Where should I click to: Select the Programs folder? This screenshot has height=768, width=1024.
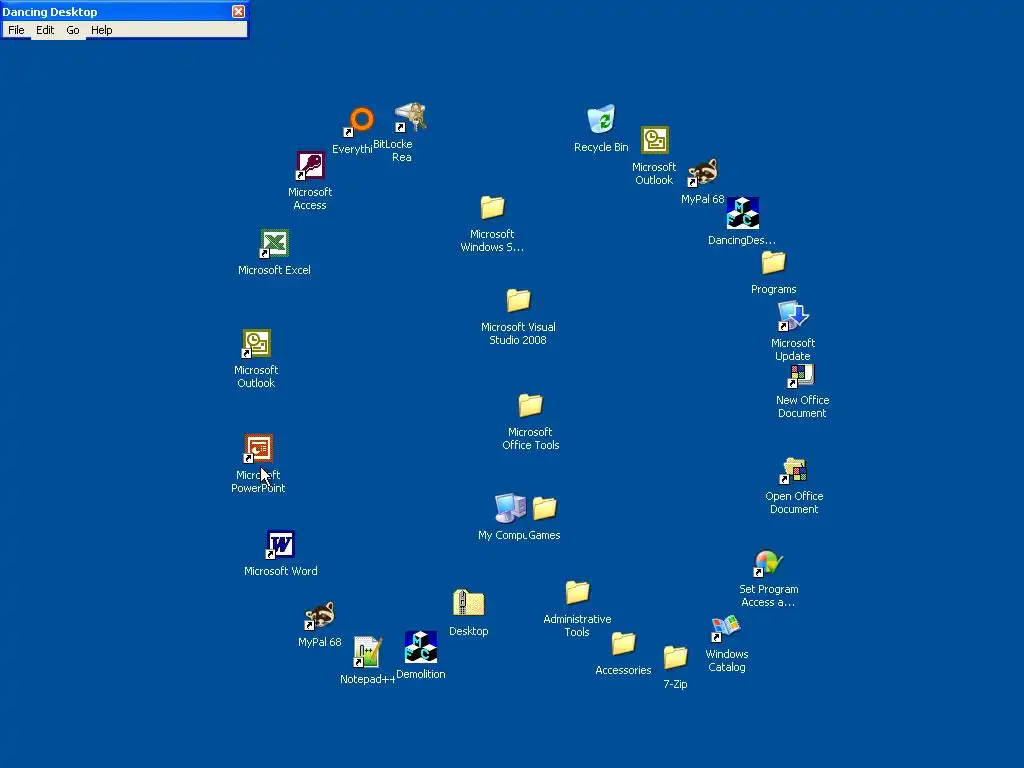click(x=773, y=263)
